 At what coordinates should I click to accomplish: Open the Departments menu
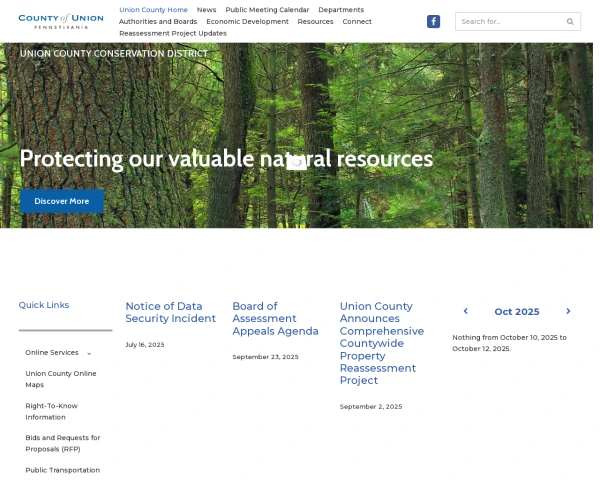click(x=341, y=10)
